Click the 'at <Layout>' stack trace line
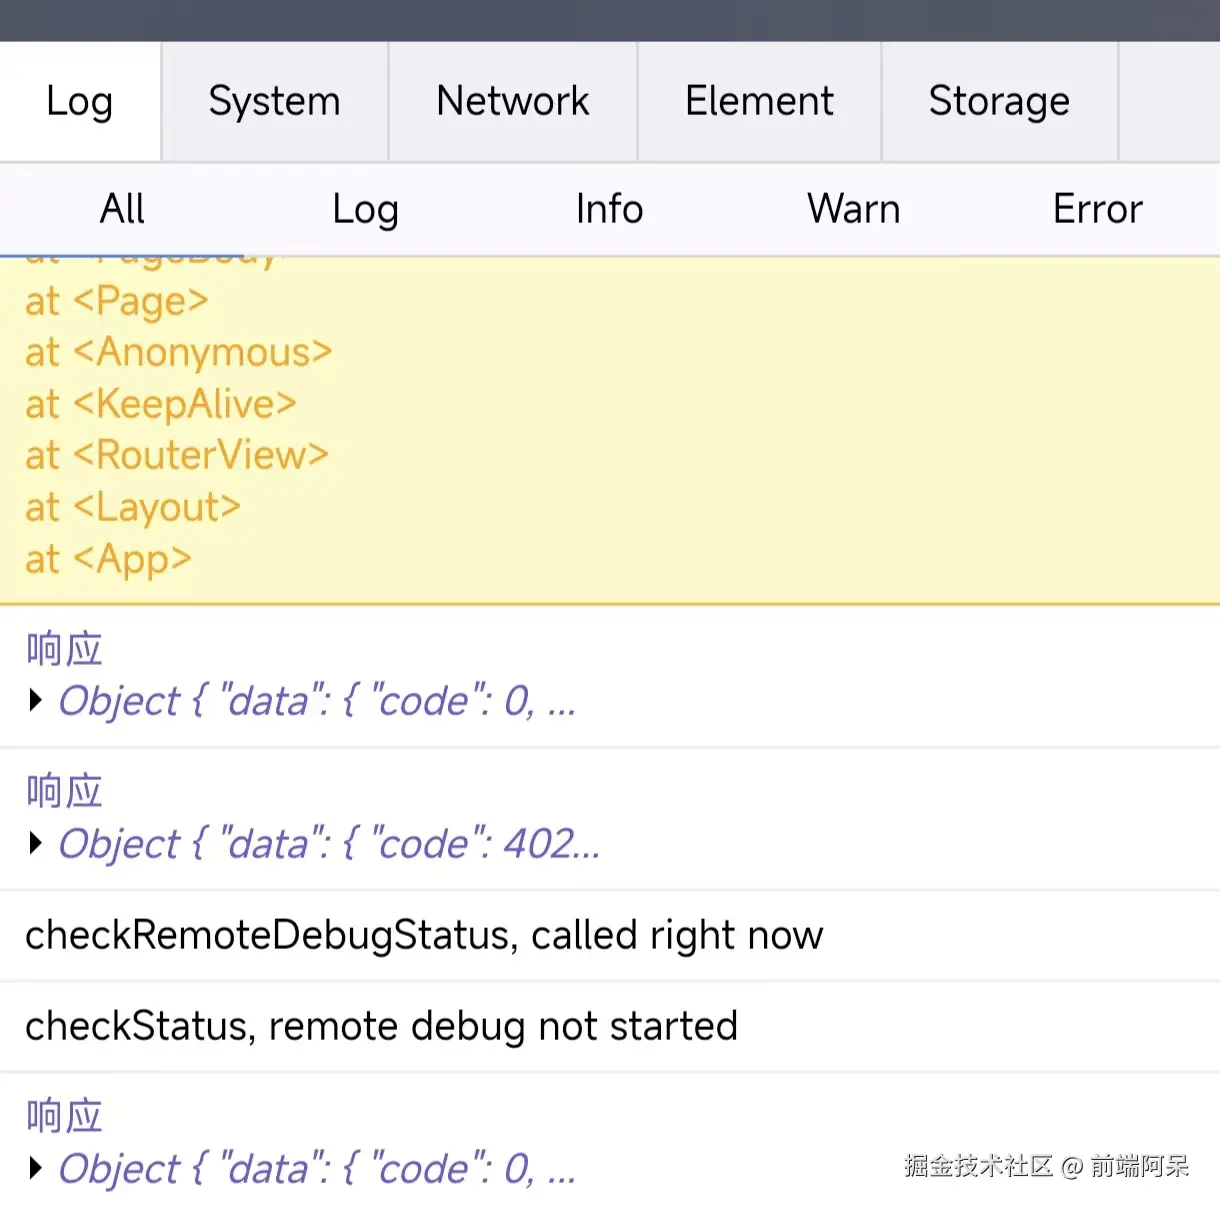The image size is (1220, 1210). [133, 507]
